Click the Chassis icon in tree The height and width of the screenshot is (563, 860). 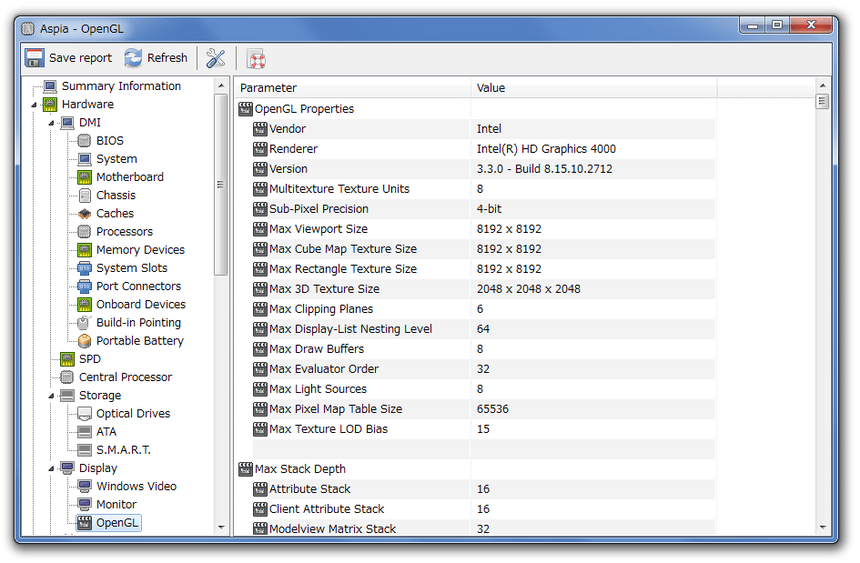[x=84, y=195]
